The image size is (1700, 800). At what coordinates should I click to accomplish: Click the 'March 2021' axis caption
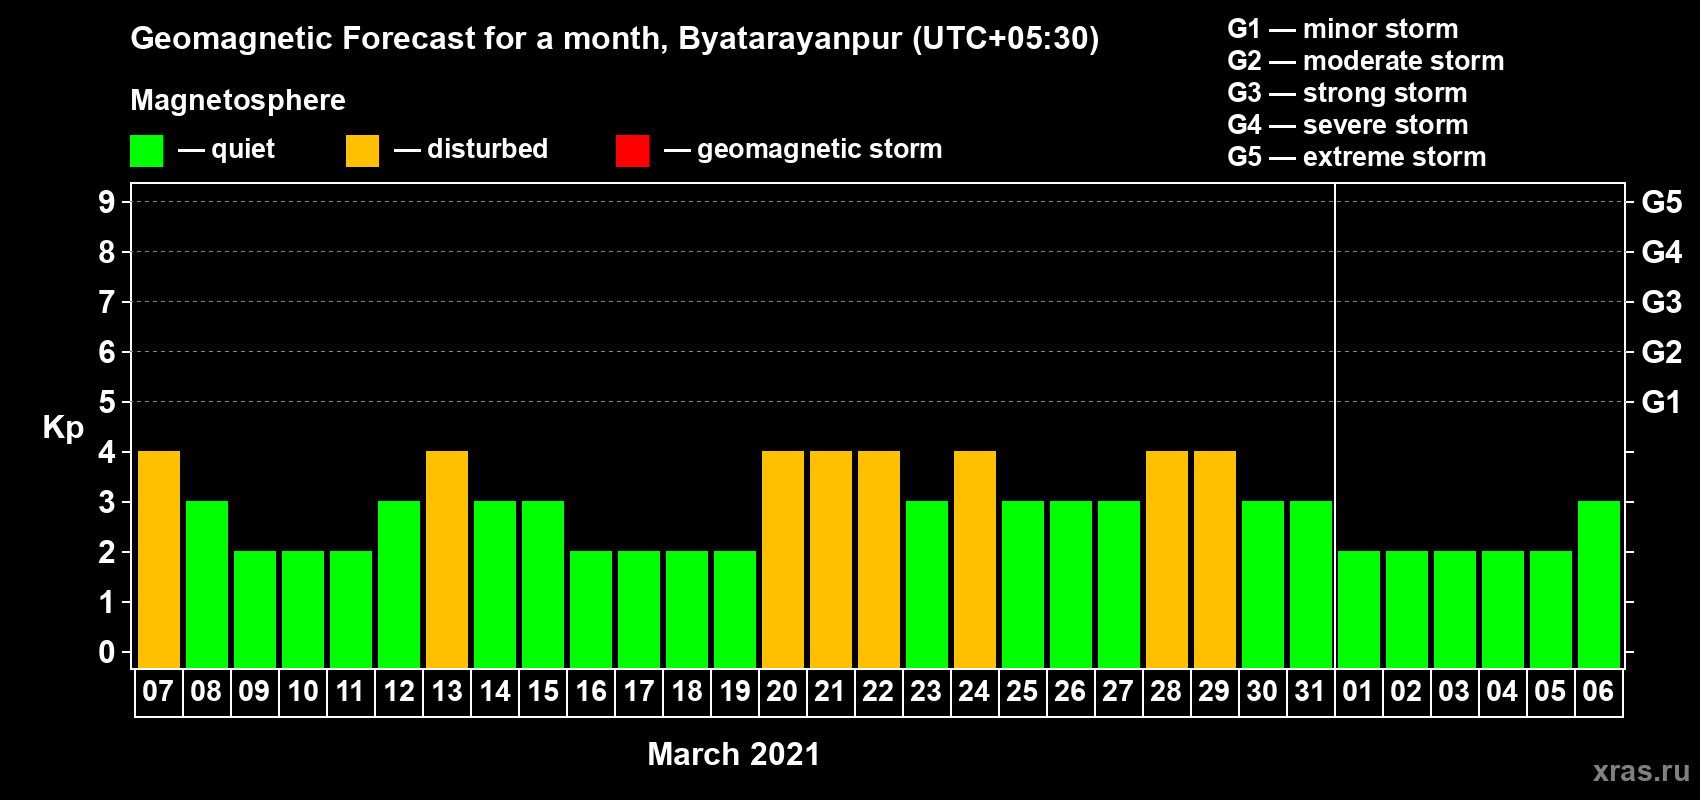pos(734,754)
